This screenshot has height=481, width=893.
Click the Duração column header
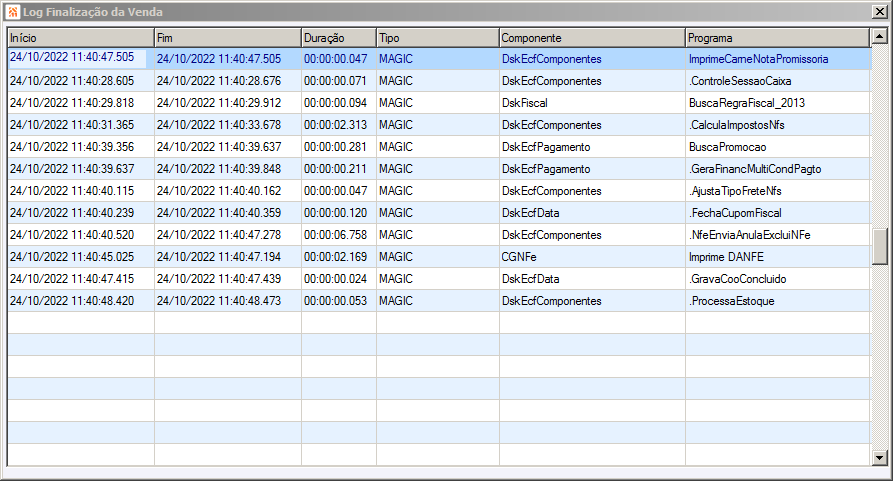[x=339, y=38]
